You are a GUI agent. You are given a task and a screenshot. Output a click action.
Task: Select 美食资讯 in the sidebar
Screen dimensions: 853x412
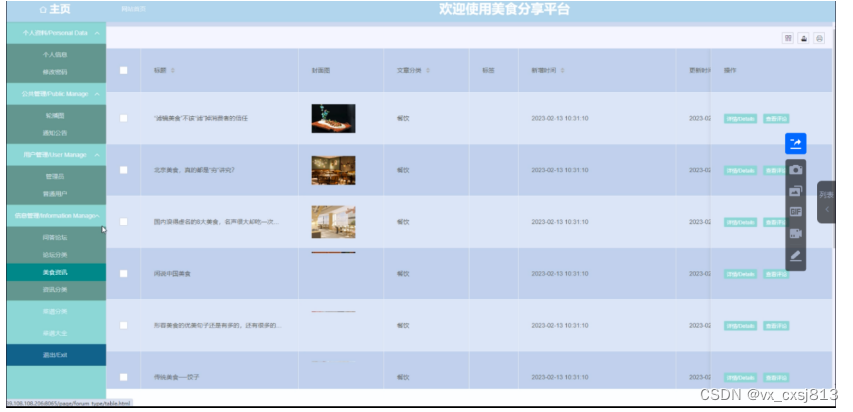55,273
